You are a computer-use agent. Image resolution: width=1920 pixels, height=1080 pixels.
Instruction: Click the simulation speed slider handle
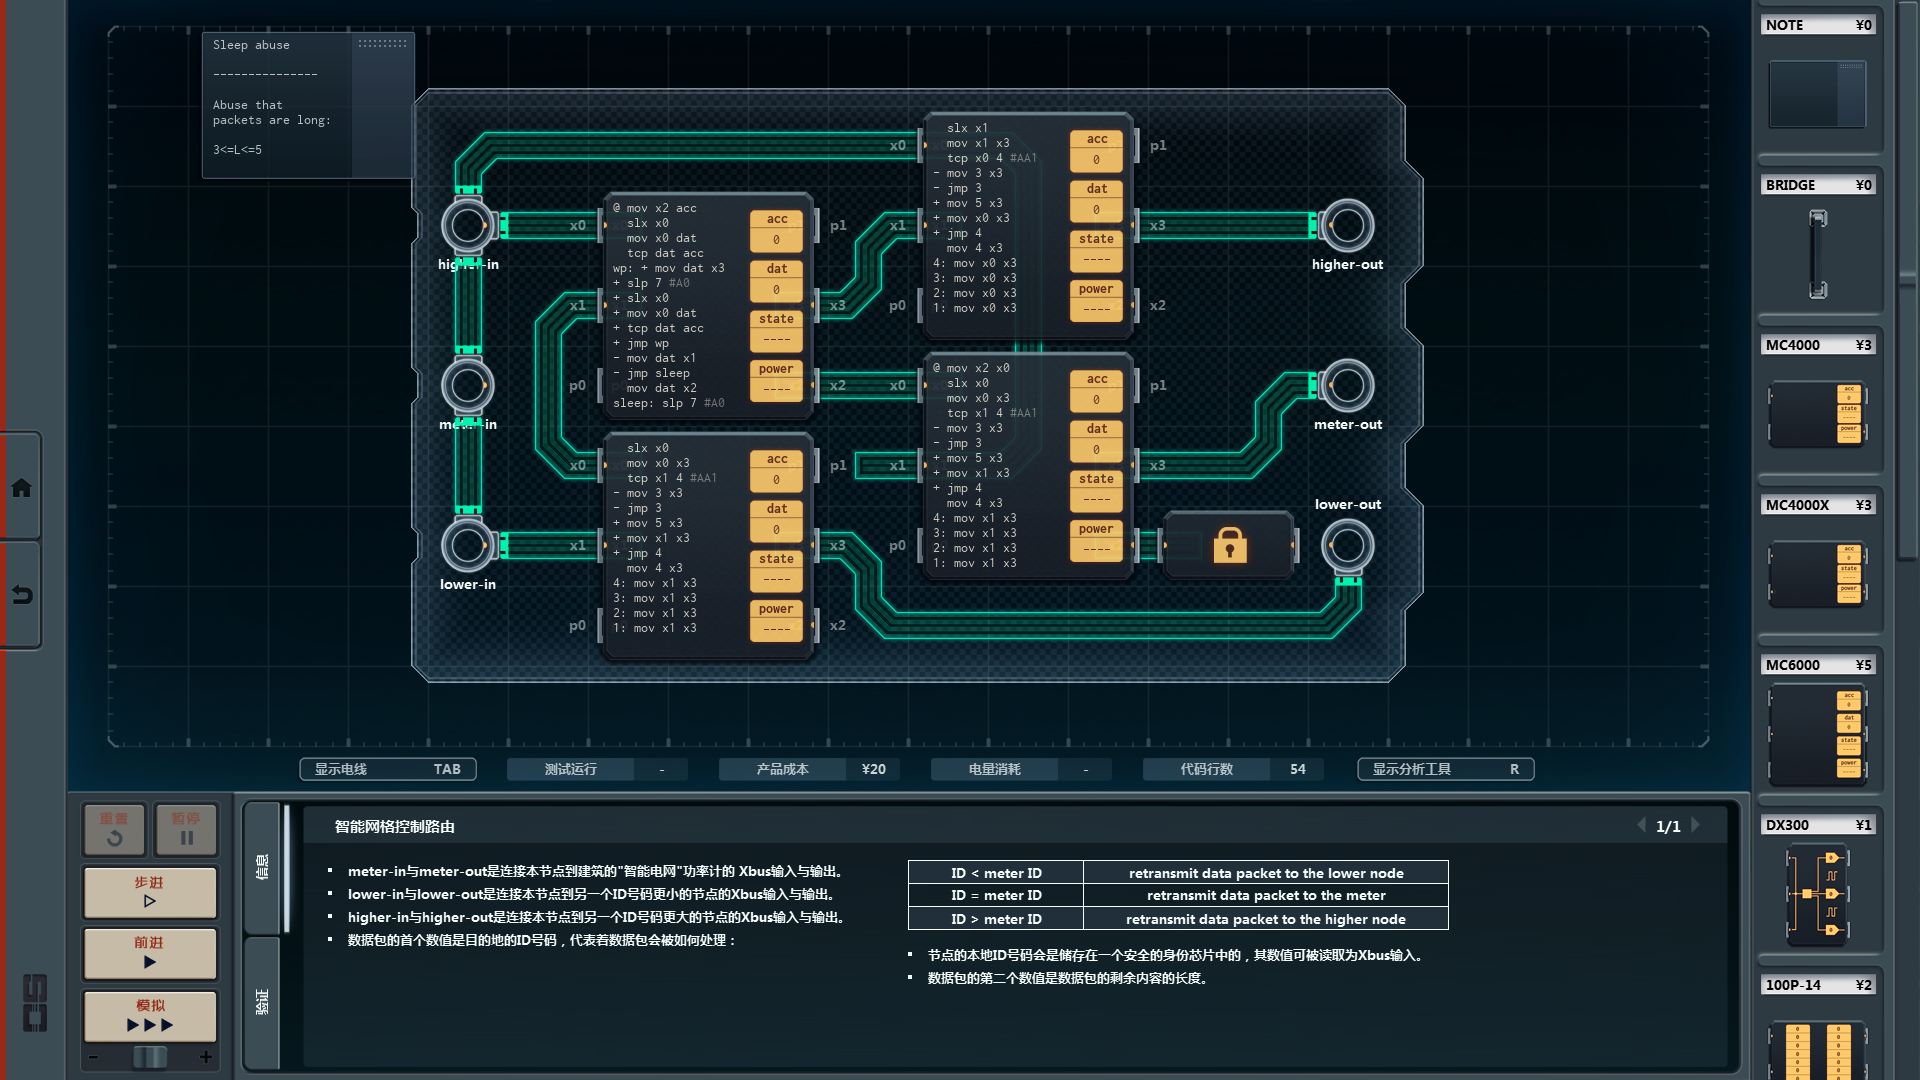[x=150, y=1057]
